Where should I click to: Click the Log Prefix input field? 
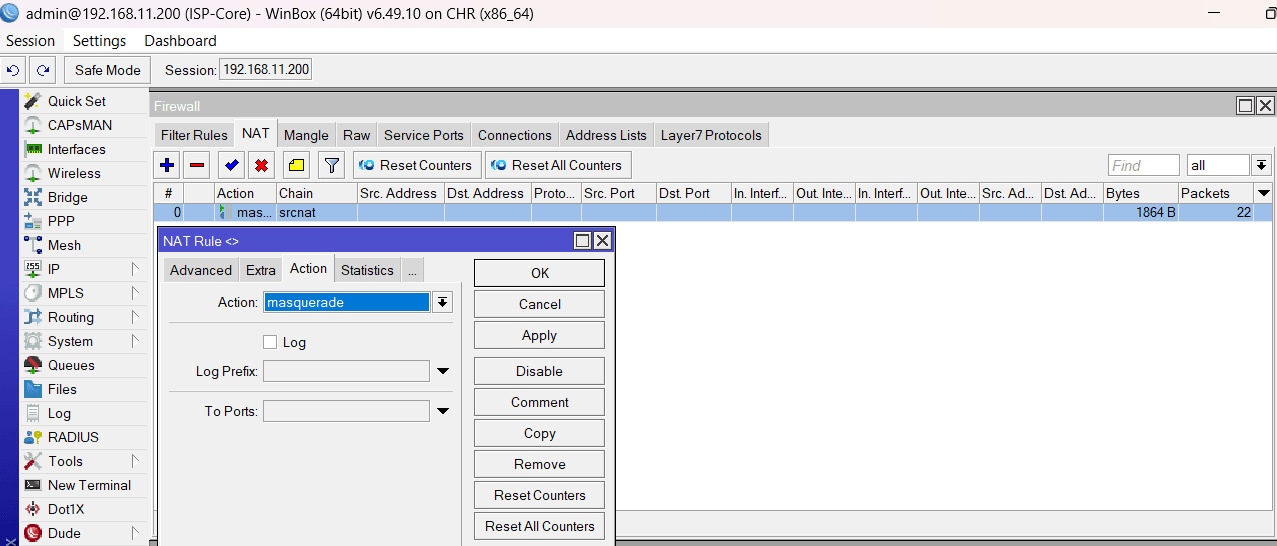(346, 371)
